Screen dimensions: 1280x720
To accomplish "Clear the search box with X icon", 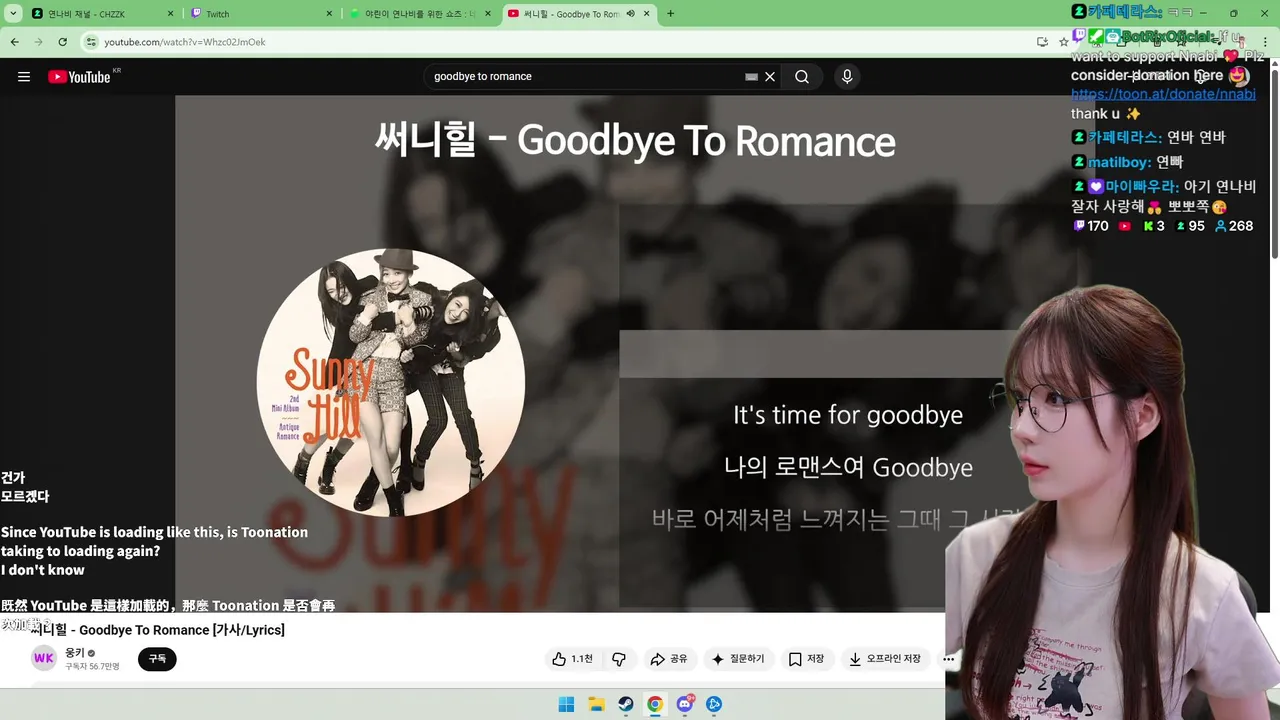I will [770, 77].
